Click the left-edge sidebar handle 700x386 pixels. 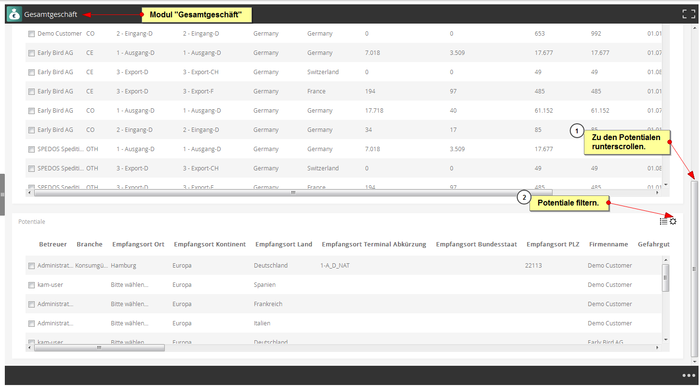click(x=2, y=195)
